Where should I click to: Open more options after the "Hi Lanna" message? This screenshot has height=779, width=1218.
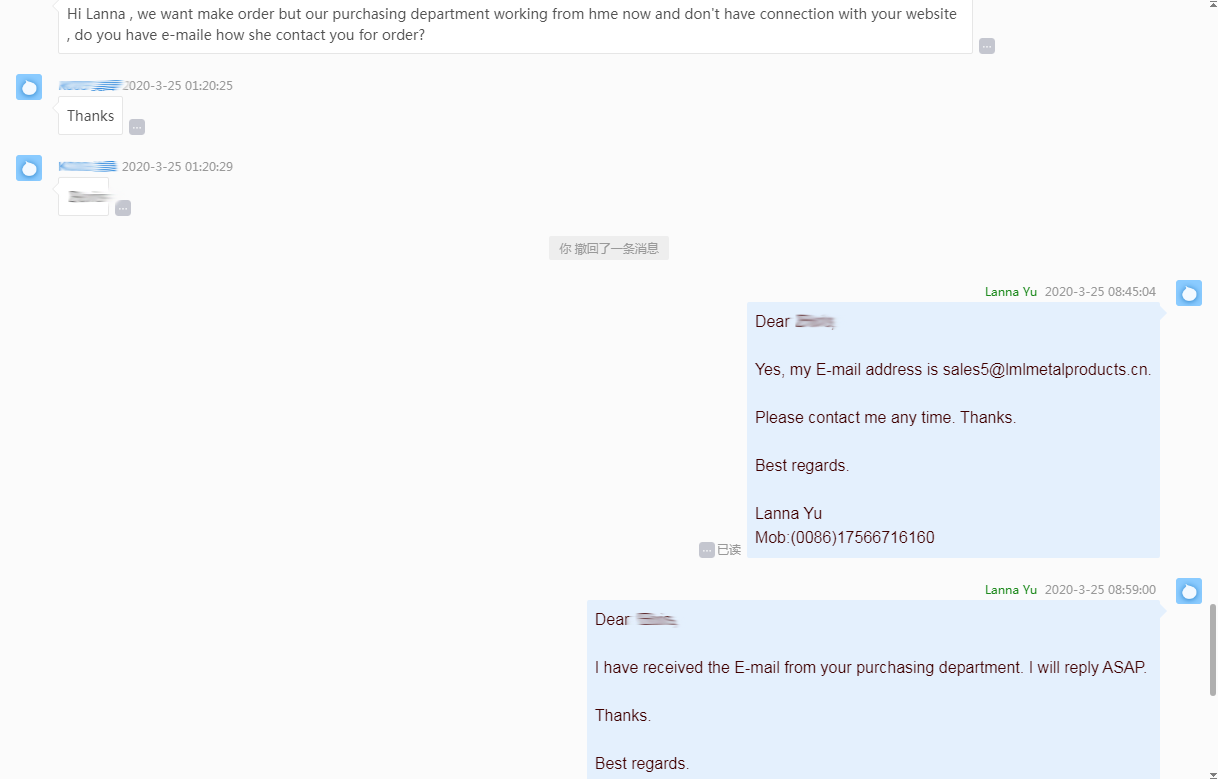click(x=987, y=46)
